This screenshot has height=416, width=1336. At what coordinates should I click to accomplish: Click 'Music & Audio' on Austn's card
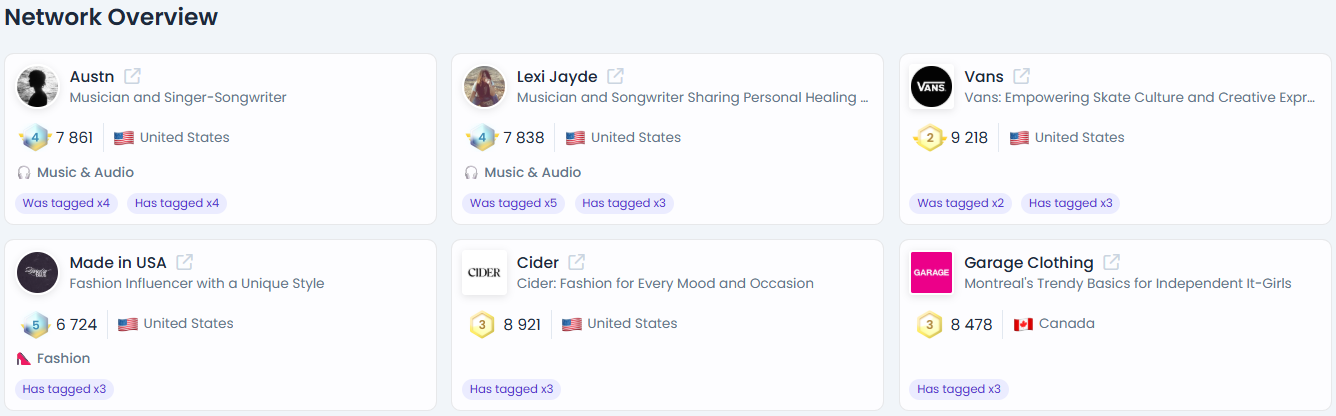tap(85, 173)
